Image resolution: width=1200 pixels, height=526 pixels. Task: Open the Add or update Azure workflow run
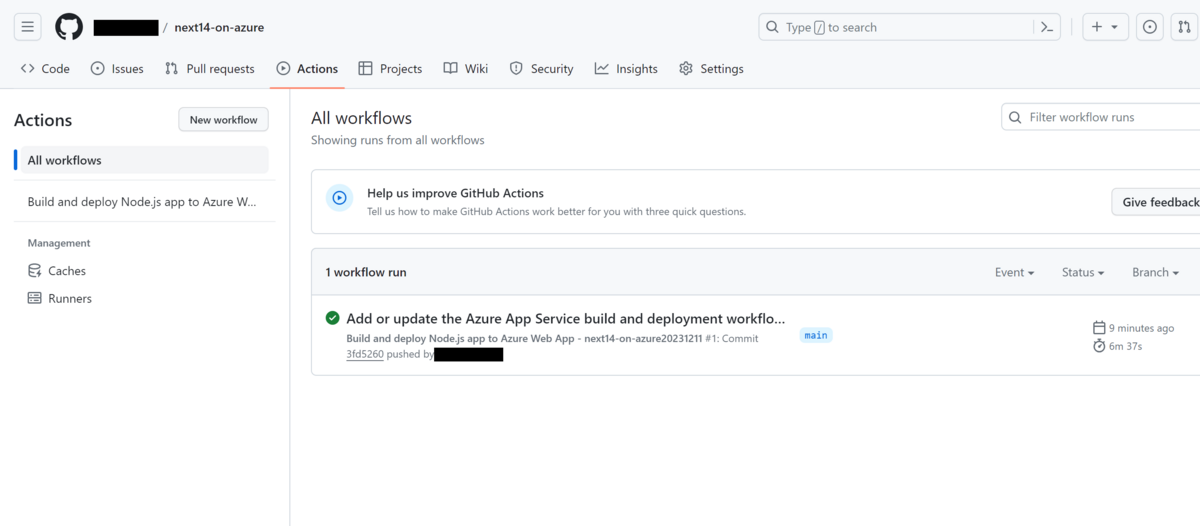tap(566, 319)
